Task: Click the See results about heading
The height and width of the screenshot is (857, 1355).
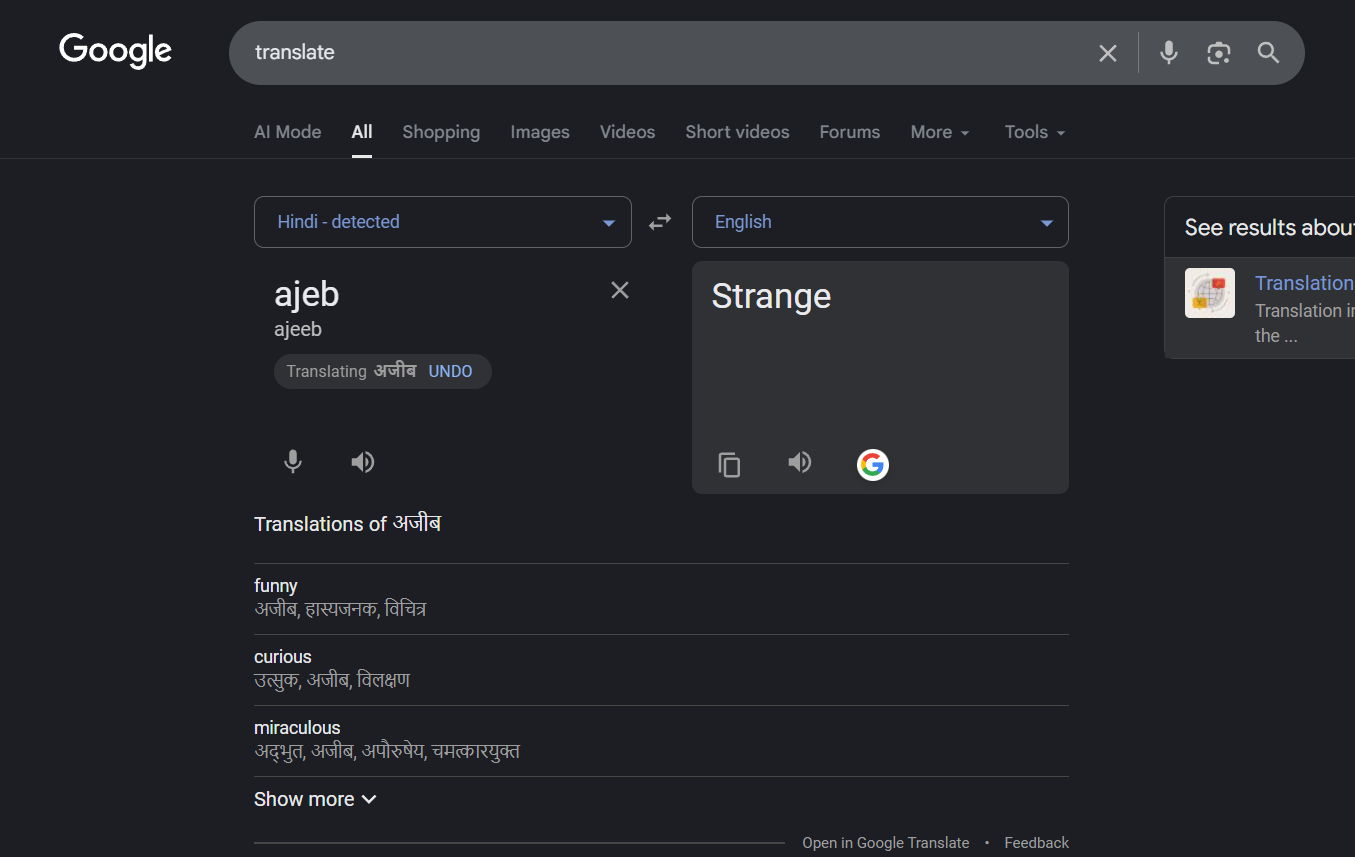Action: click(x=1269, y=228)
